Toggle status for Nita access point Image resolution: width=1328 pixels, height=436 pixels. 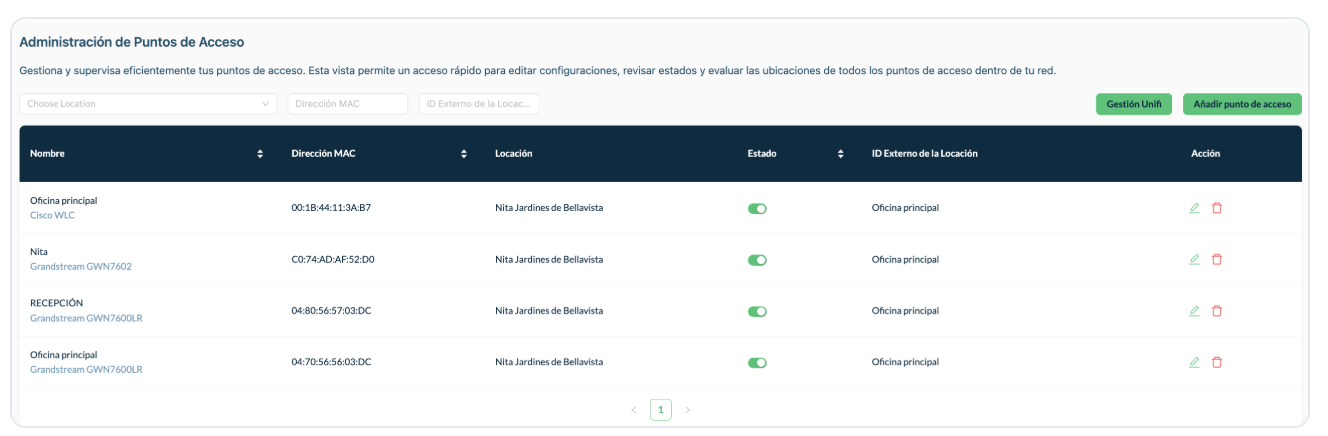click(x=757, y=260)
